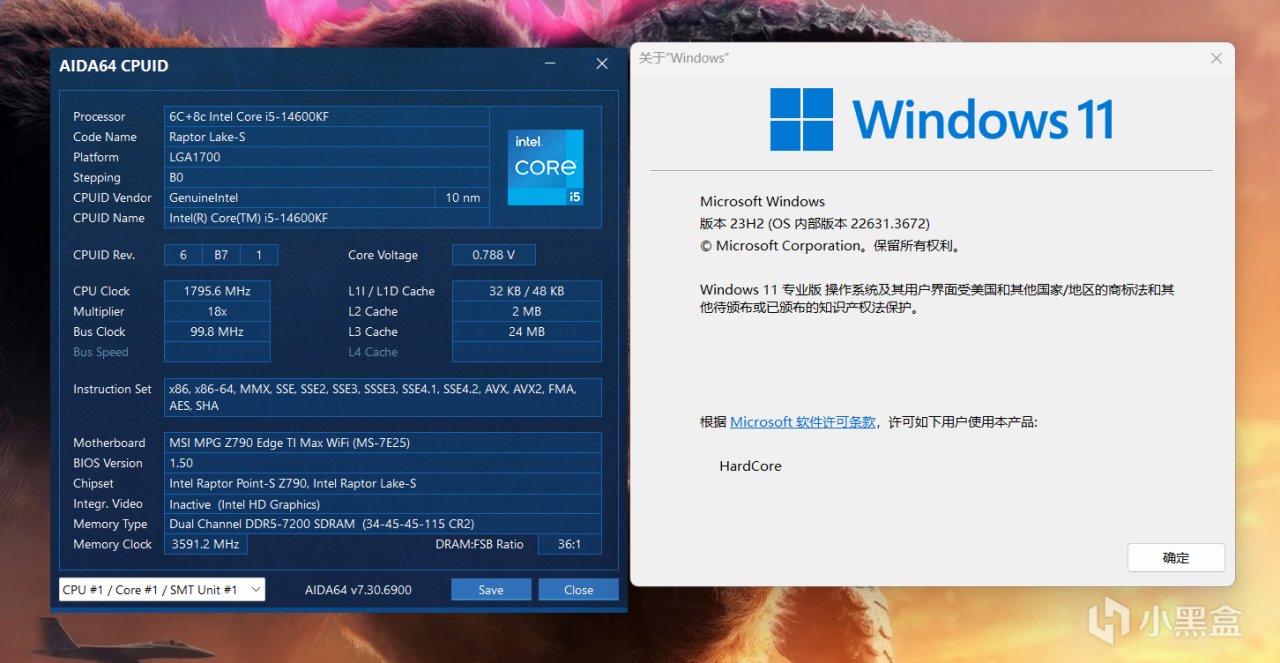Click the Bus Clock value 99.8 MHz
This screenshot has height=663, width=1280.
[217, 332]
